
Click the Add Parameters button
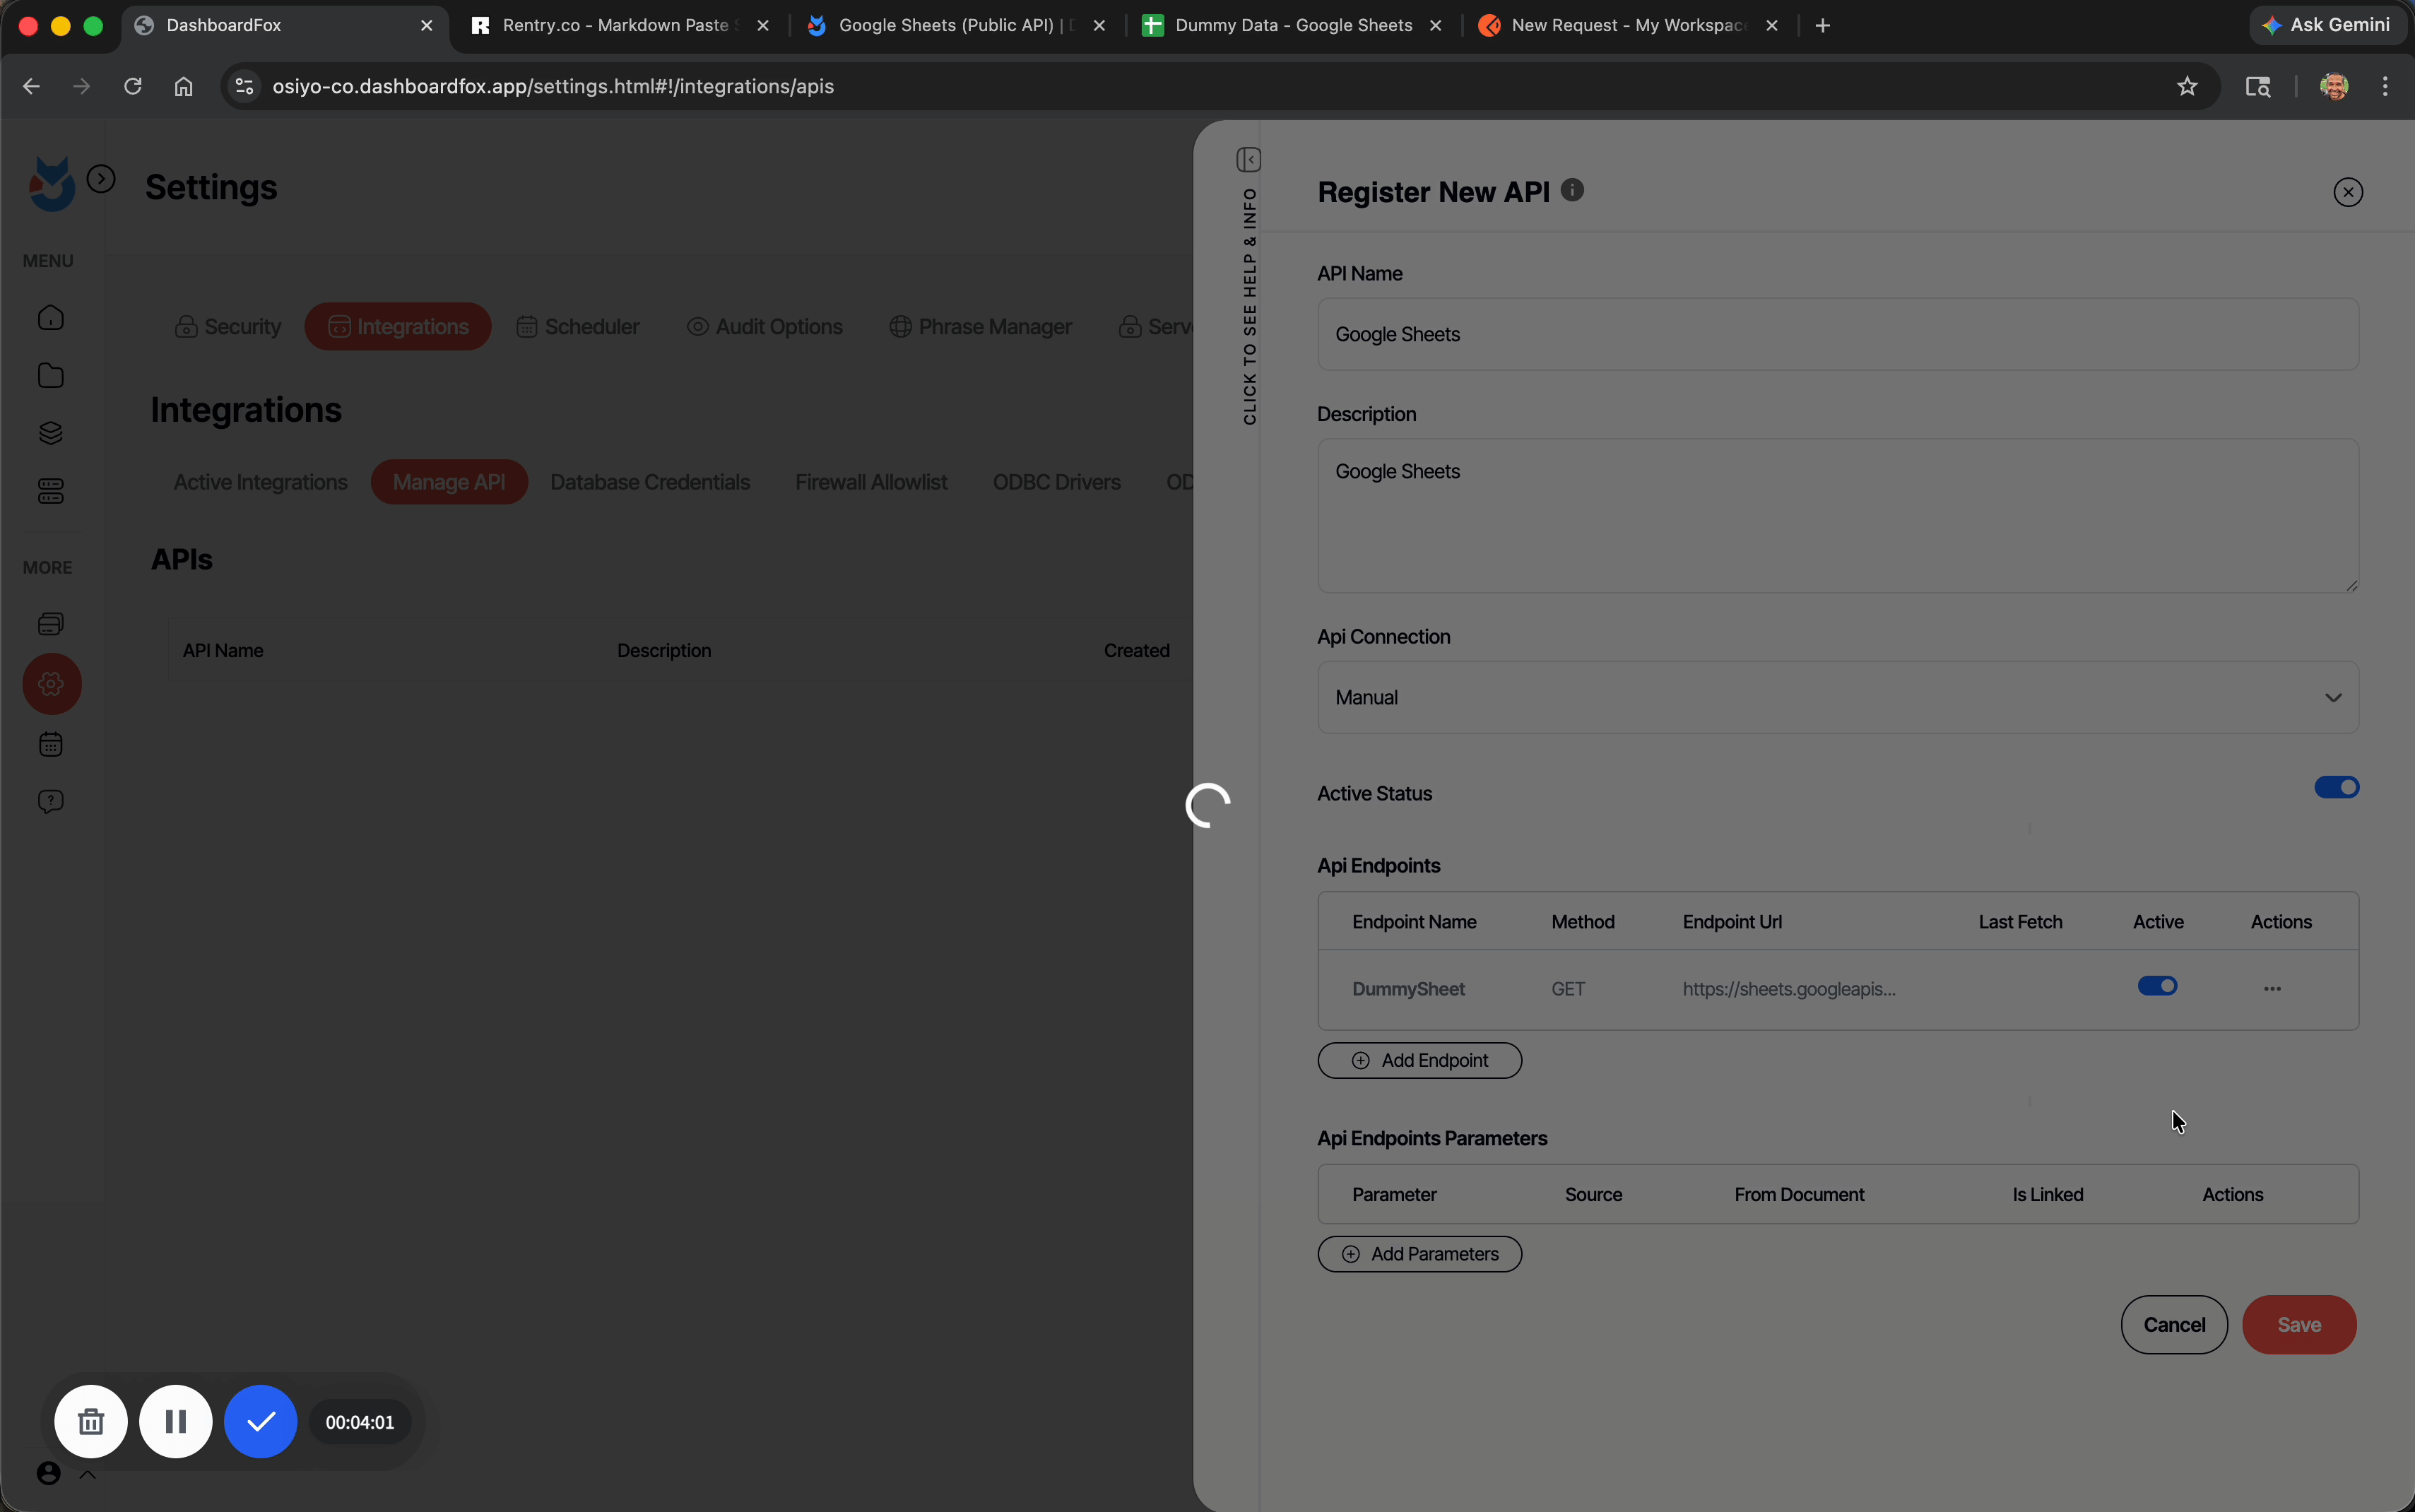tap(1420, 1254)
